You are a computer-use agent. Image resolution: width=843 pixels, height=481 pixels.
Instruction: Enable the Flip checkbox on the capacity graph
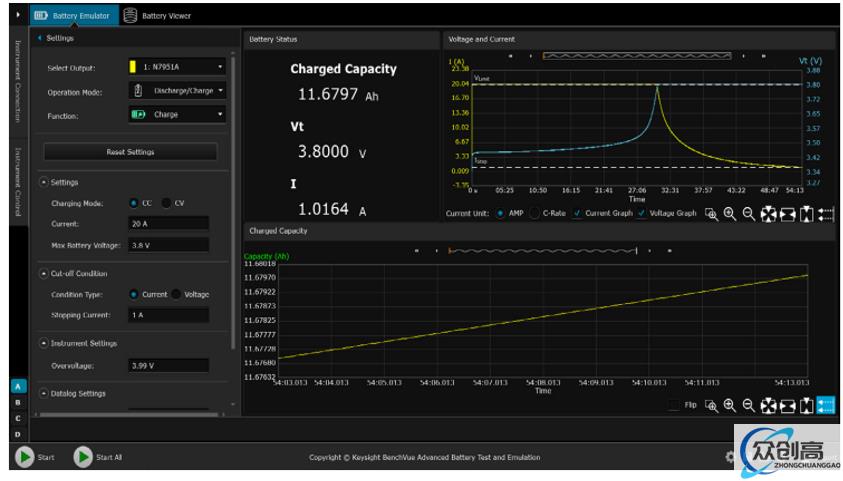[x=674, y=405]
